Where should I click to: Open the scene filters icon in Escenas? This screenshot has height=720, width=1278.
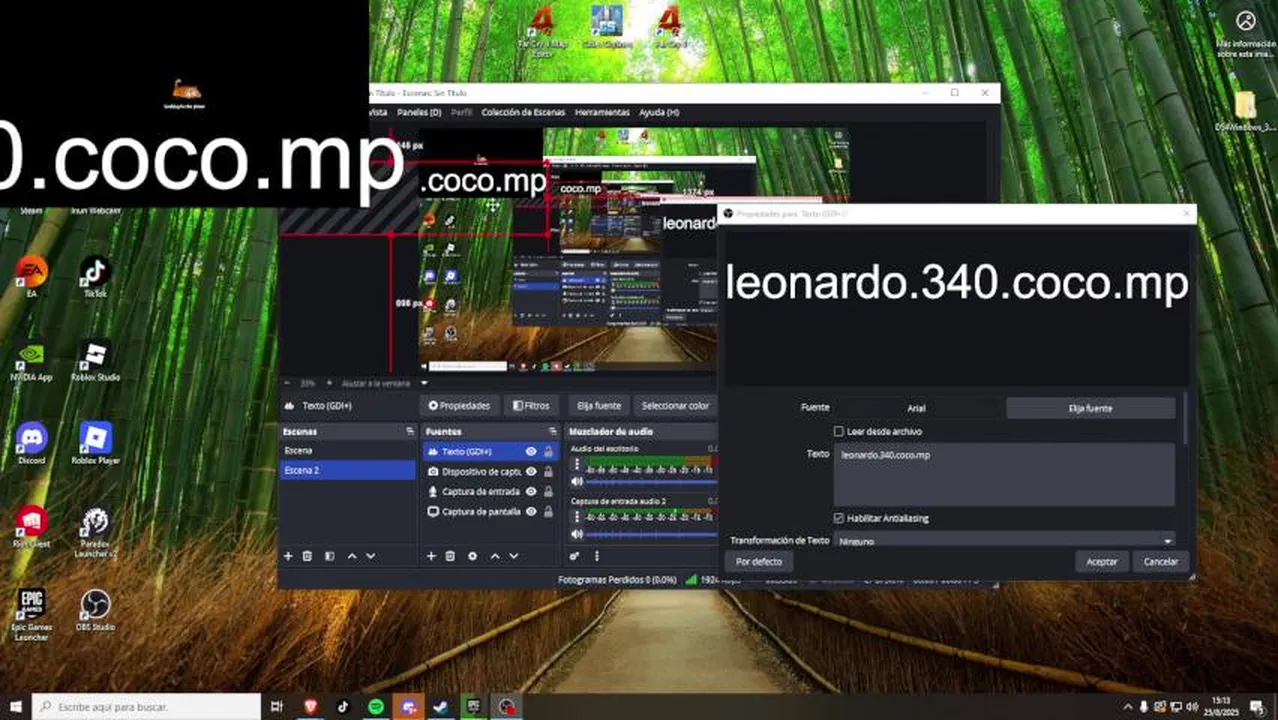(x=329, y=556)
